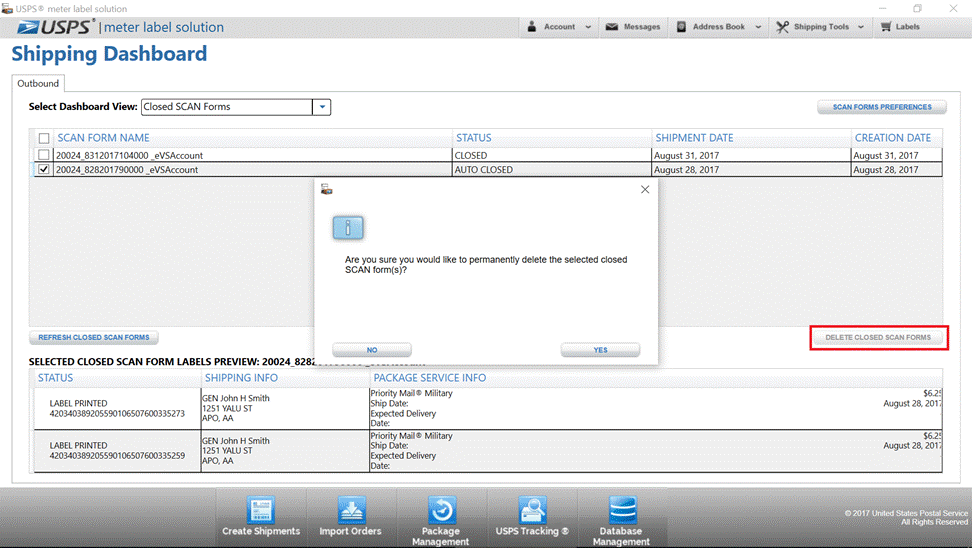Viewport: 972px width, 548px height.
Task: Open Database Management in bottom bar
Action: pyautogui.click(x=621, y=519)
